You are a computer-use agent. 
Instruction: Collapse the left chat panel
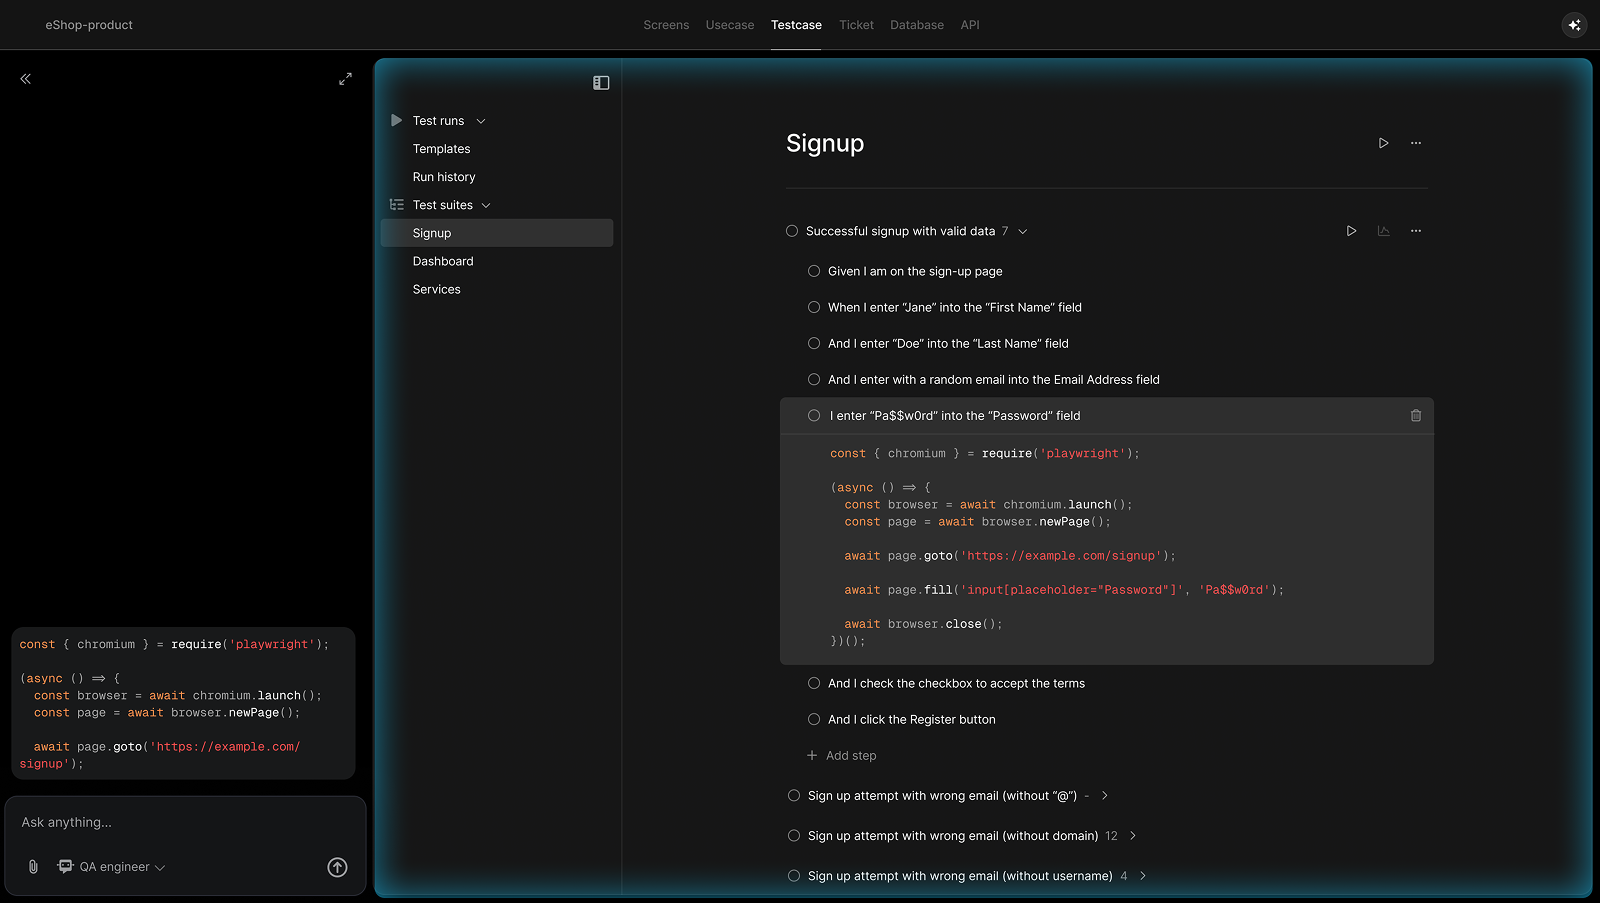[x=25, y=78]
